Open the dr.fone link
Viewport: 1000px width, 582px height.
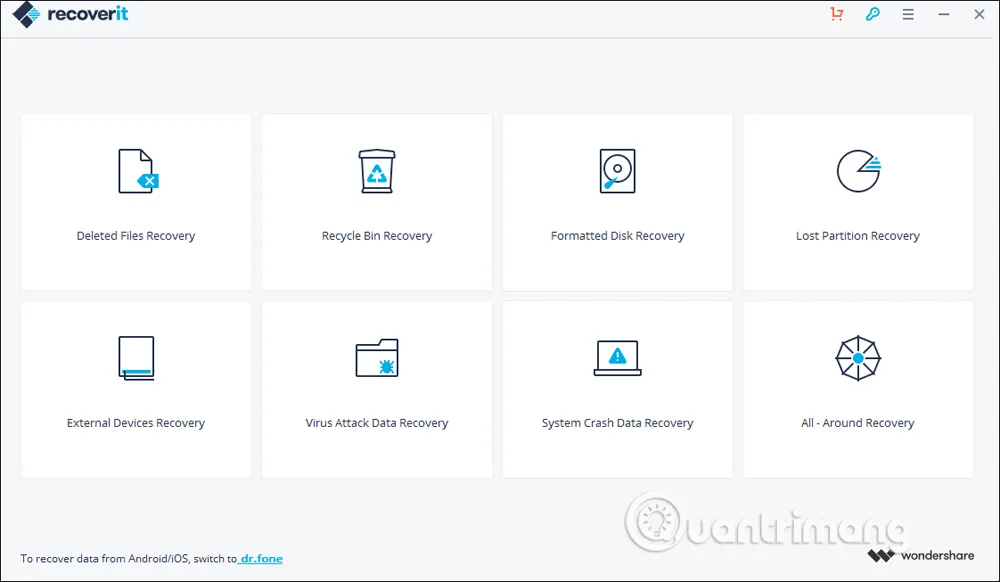click(262, 559)
